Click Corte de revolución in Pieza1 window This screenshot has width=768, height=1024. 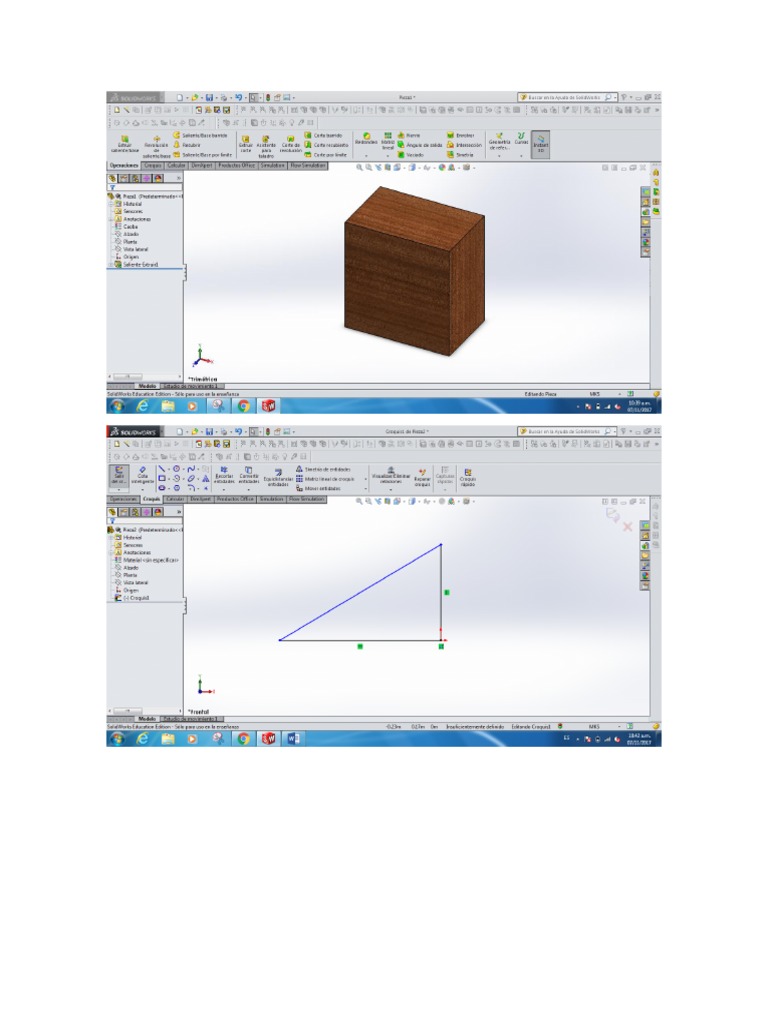coord(290,145)
